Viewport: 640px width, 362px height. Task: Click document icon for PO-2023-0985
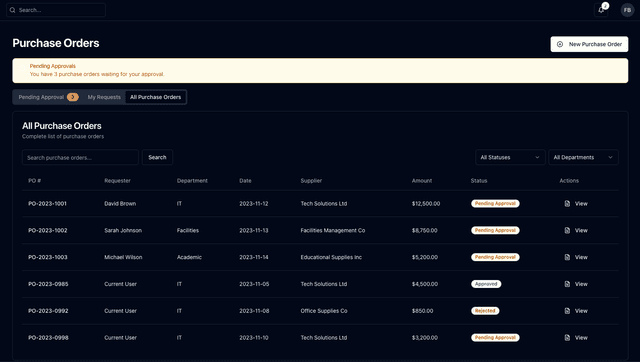[567, 284]
